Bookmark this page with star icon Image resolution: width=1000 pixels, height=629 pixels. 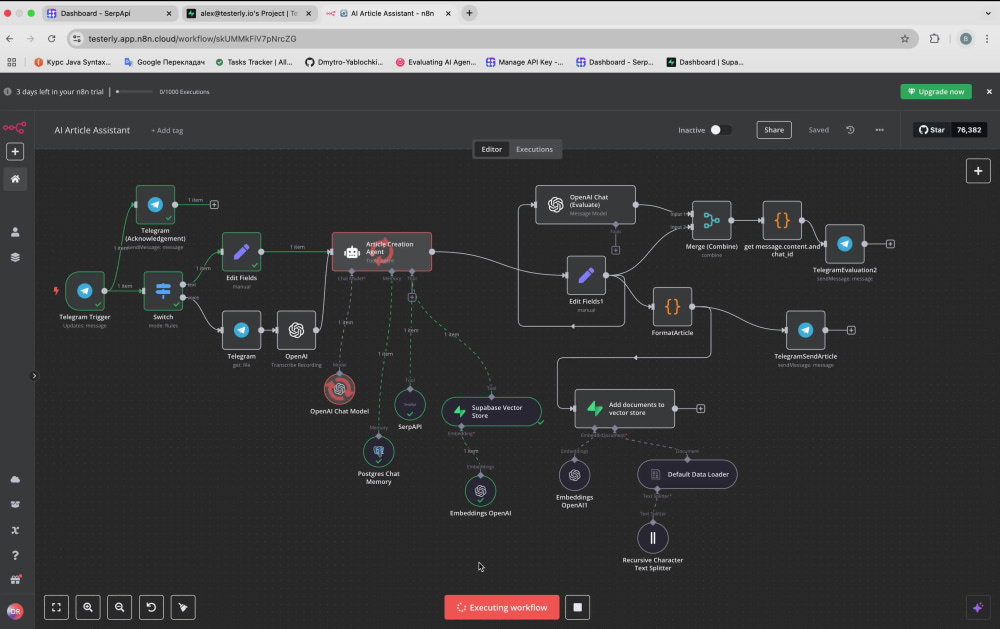(x=904, y=39)
